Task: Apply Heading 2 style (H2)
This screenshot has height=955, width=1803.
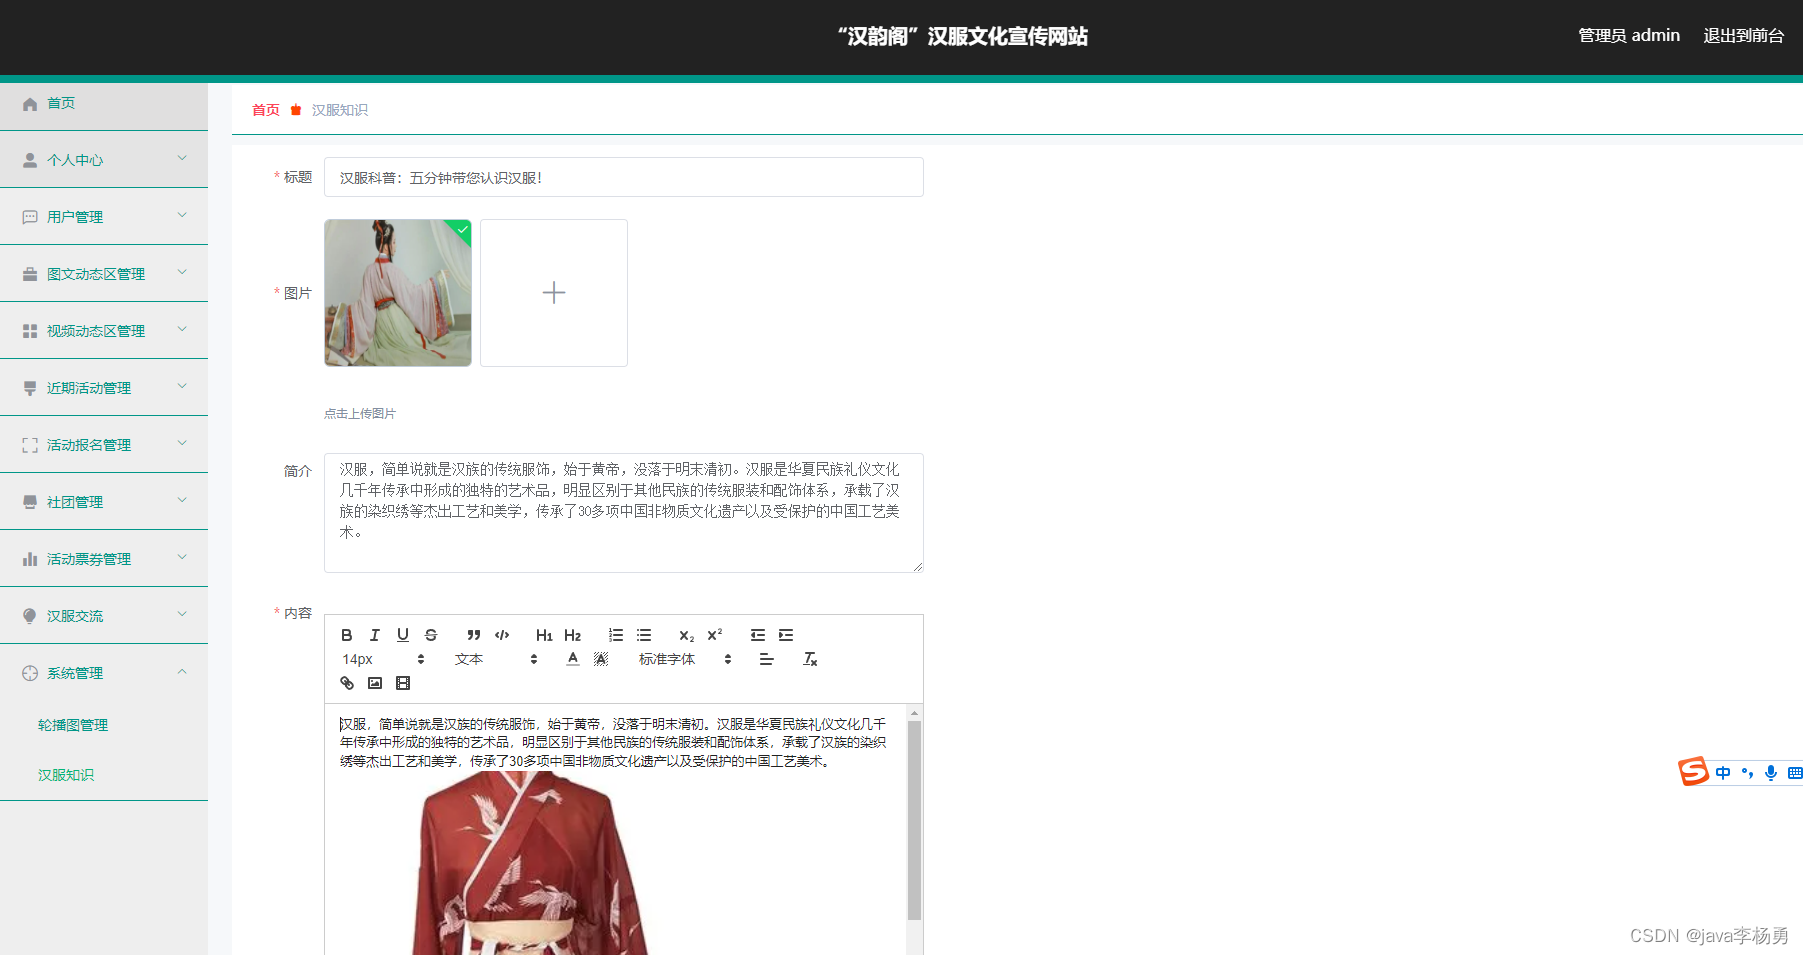Action: pos(572,635)
